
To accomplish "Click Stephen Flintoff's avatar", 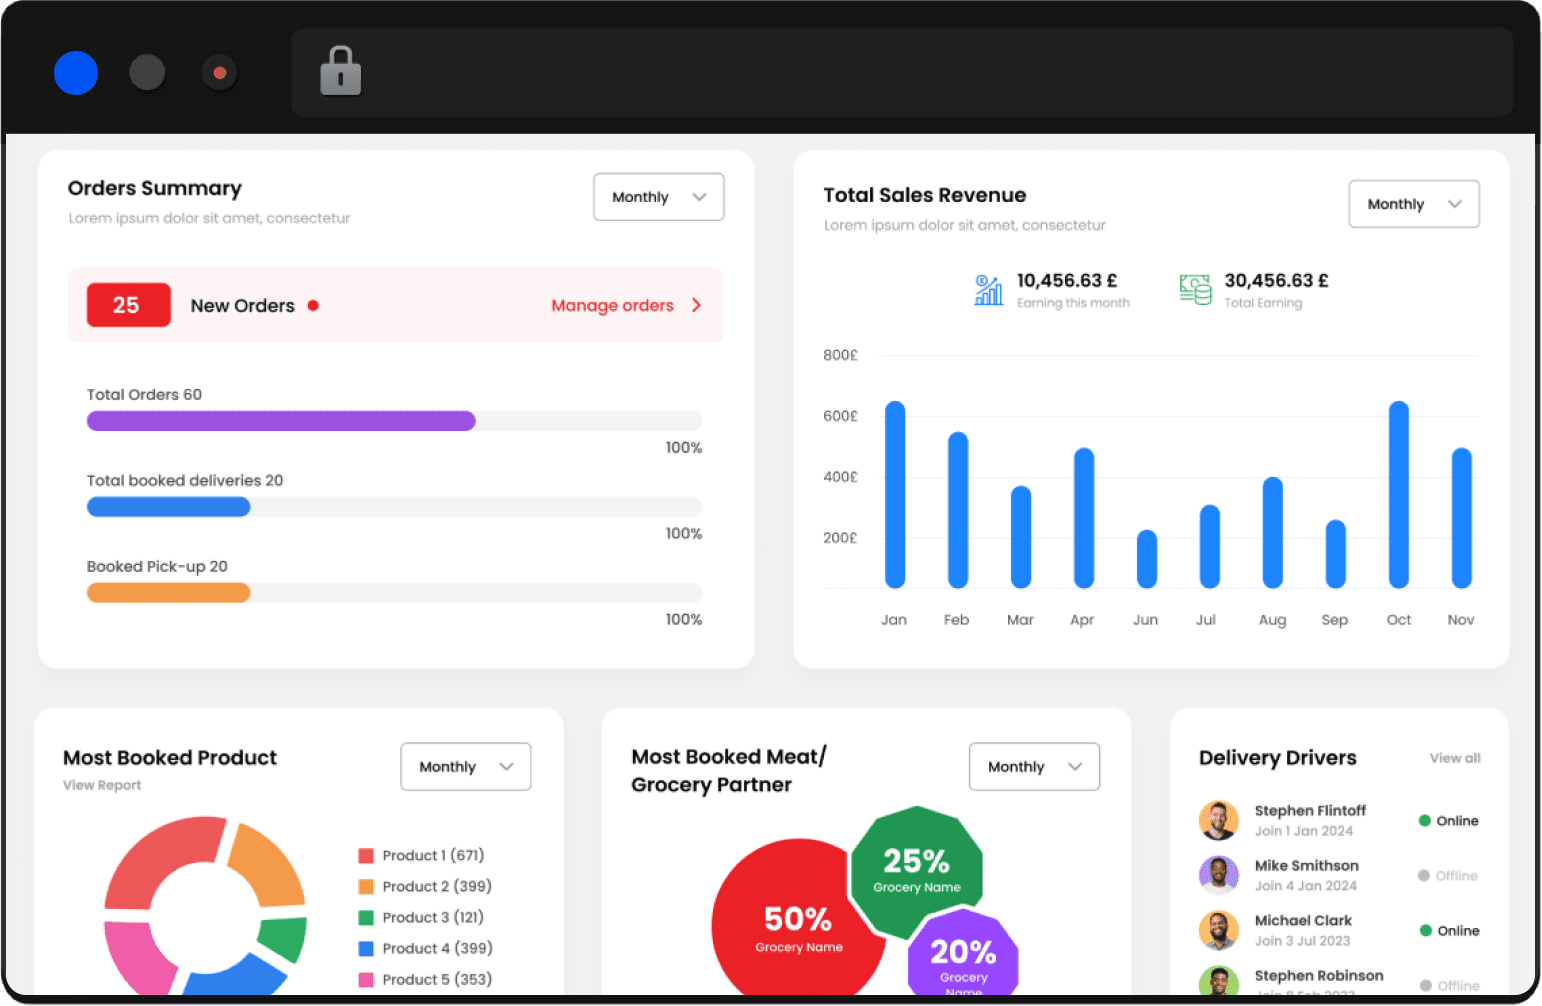I will [1218, 820].
